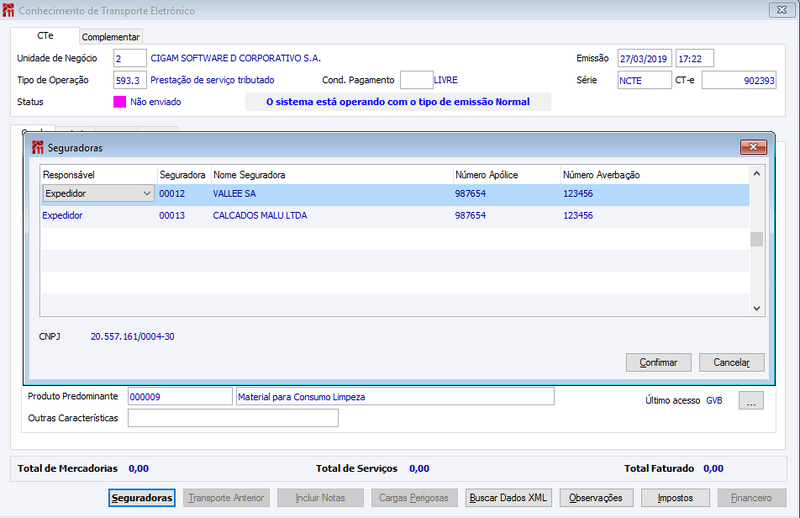
Task: Click Número Apólice 987654 in CALCADOS MALU row
Action: pyautogui.click(x=507, y=216)
